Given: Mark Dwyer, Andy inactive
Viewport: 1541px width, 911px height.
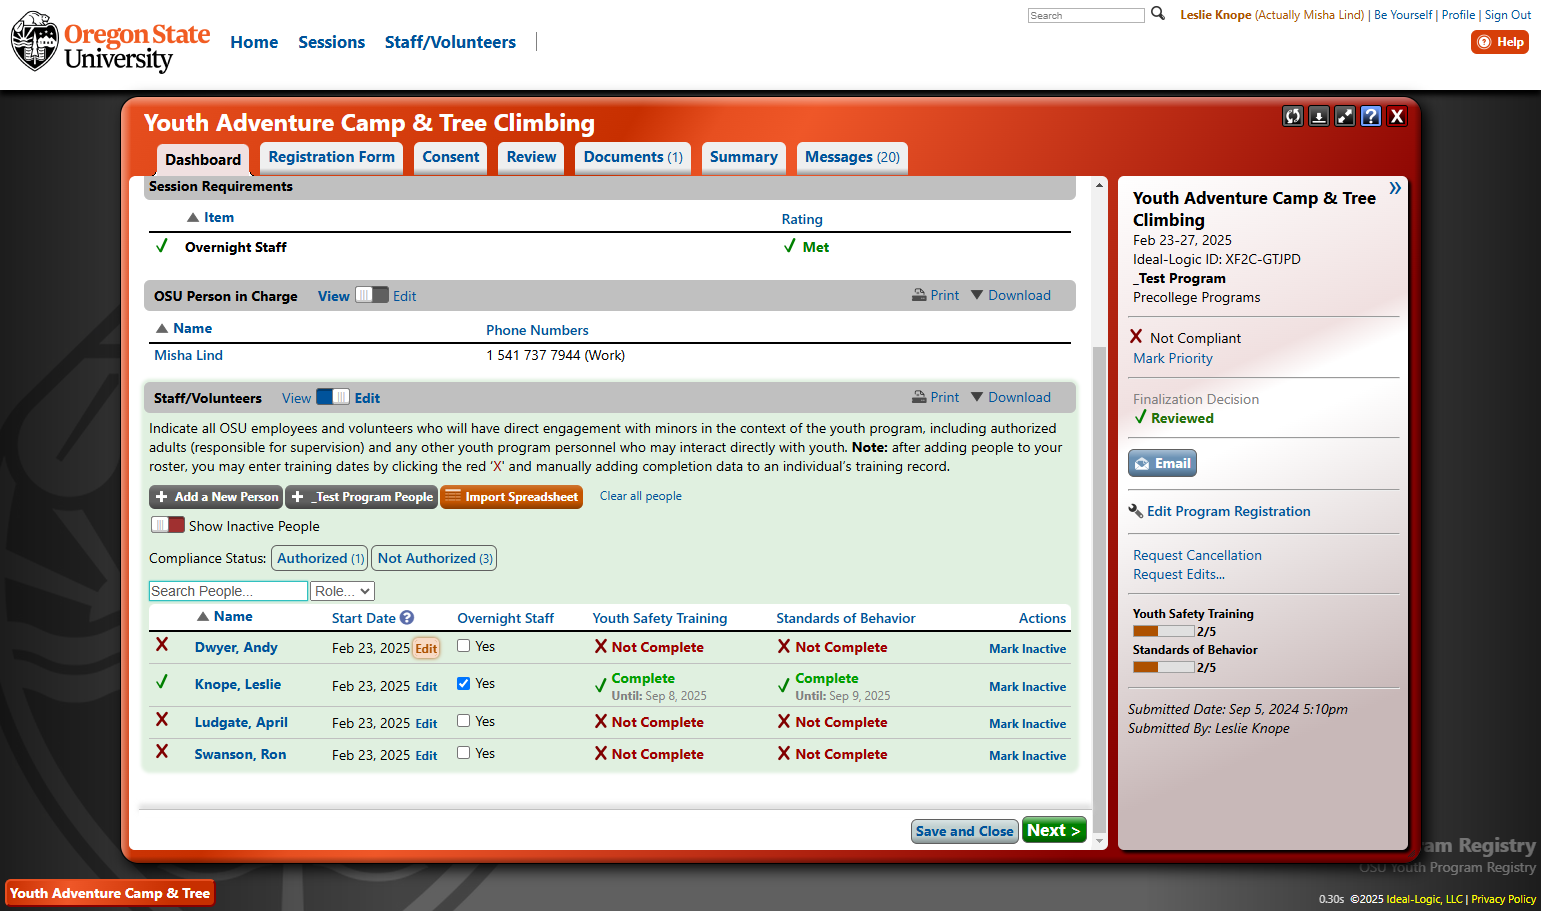Looking at the screenshot, I should (x=1027, y=649).
